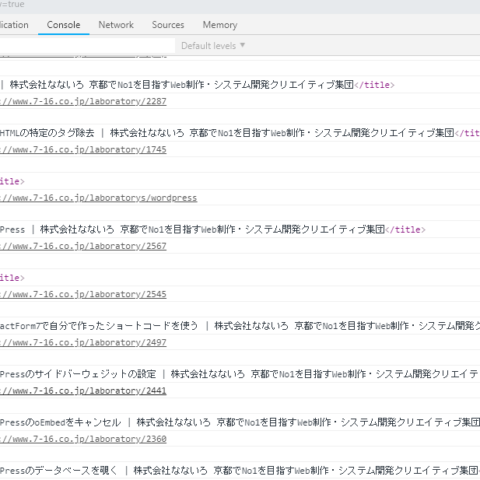Image resolution: width=480 pixels, height=480 pixels.
Task: Open link ending in laboratory/2287
Action: 83,101
